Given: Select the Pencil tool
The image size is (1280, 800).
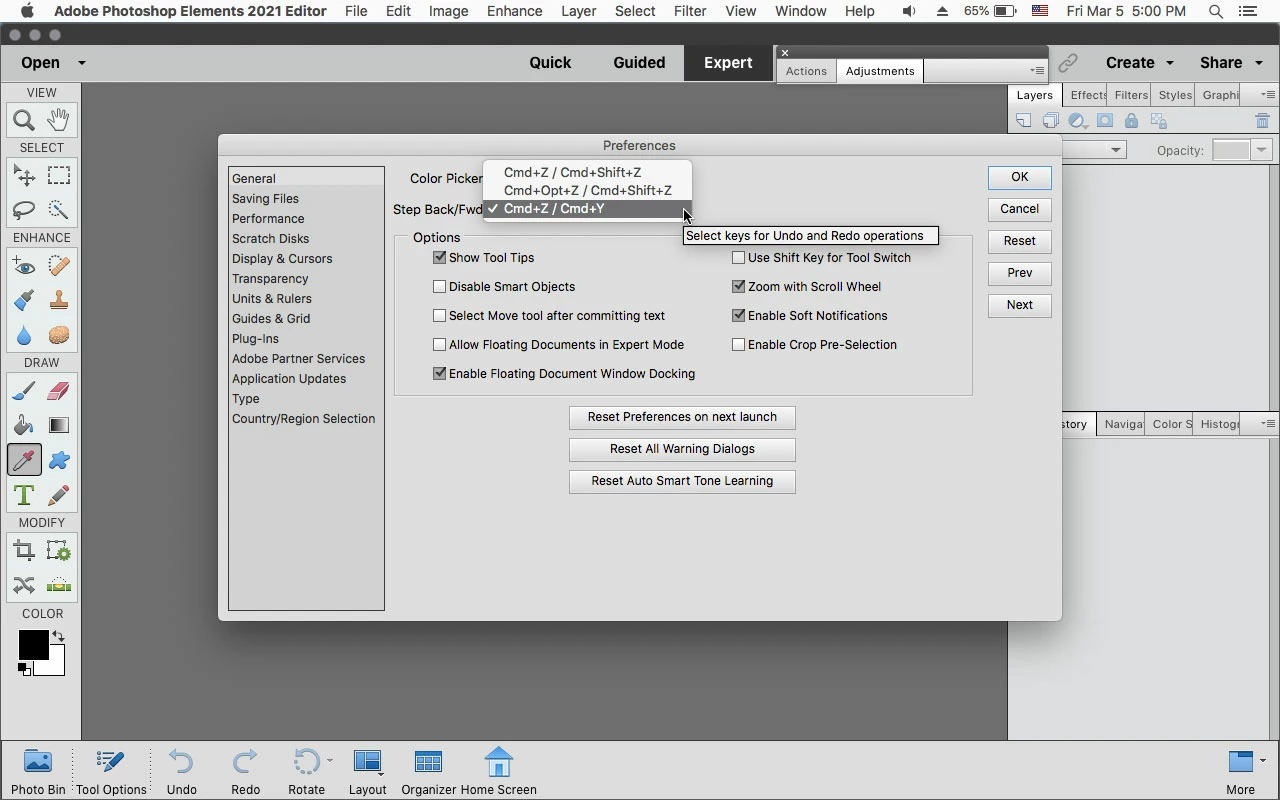Looking at the screenshot, I should click(x=59, y=495).
